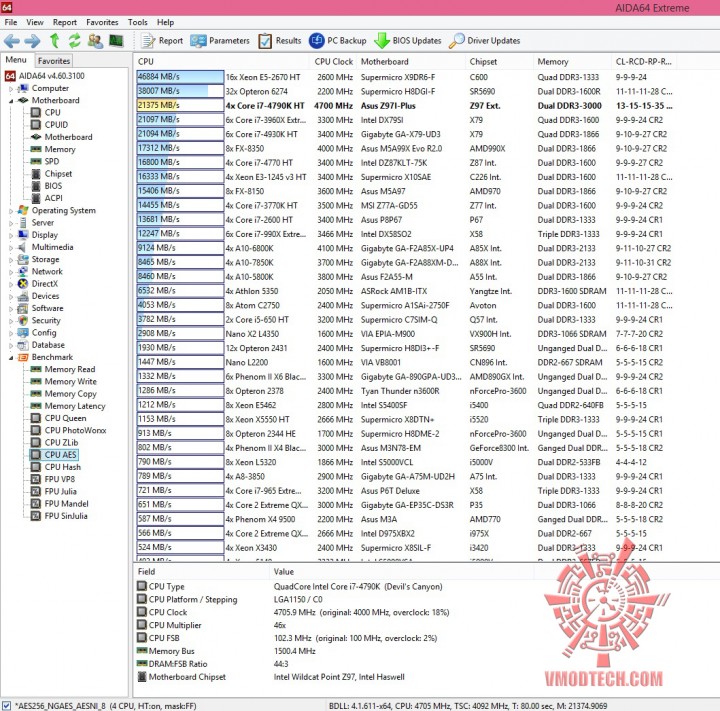Click the AIDA64 v4.60.3100 root icon
This screenshot has height=711, width=720.
click(10, 76)
